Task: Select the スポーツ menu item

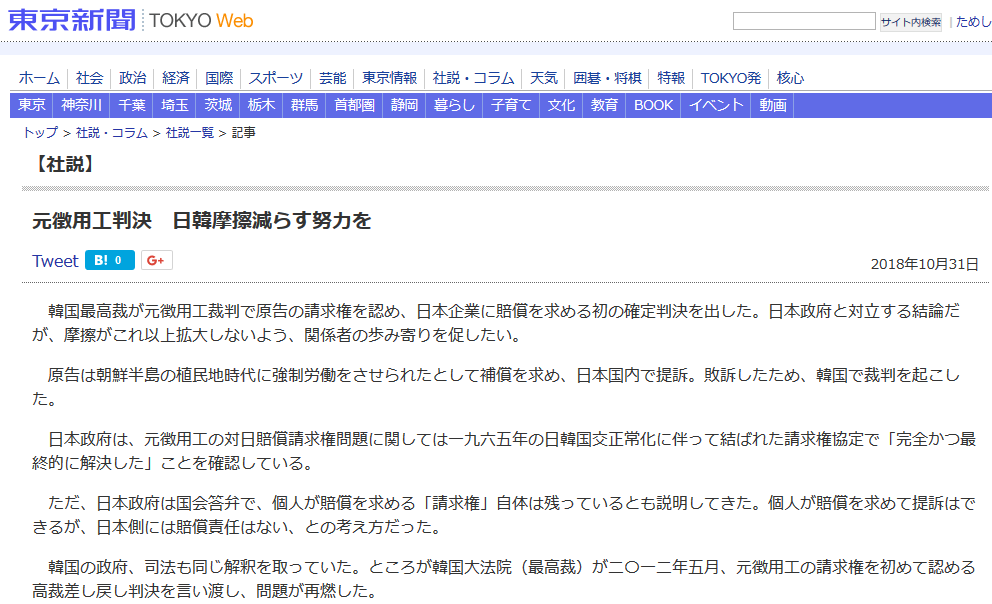Action: point(276,78)
